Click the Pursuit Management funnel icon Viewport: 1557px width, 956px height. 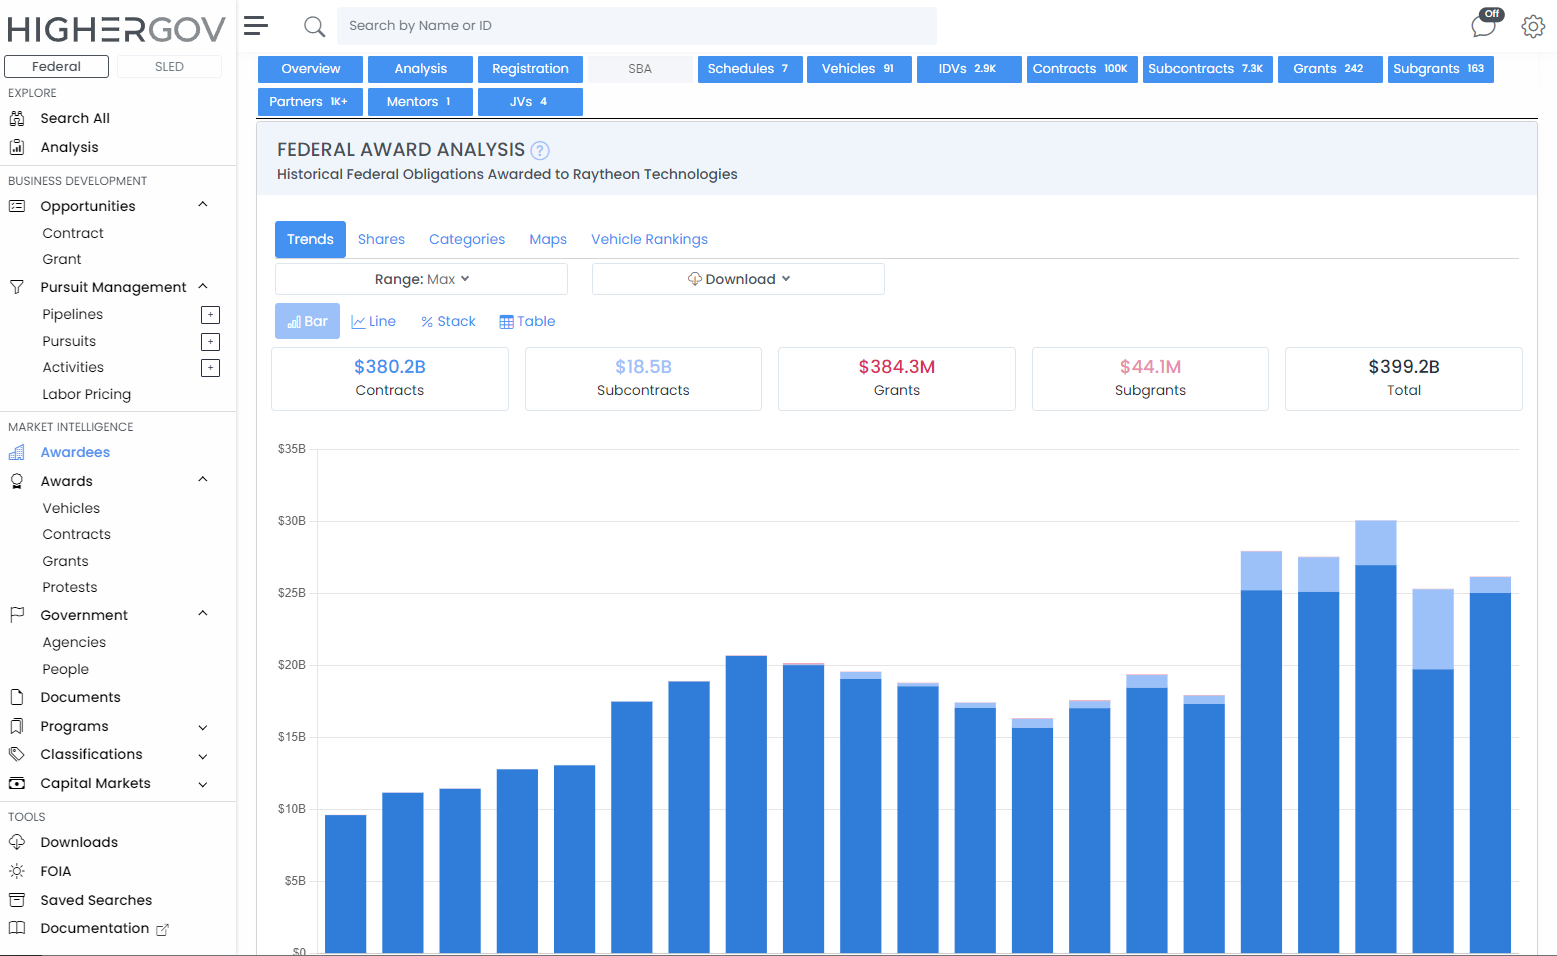(x=17, y=287)
